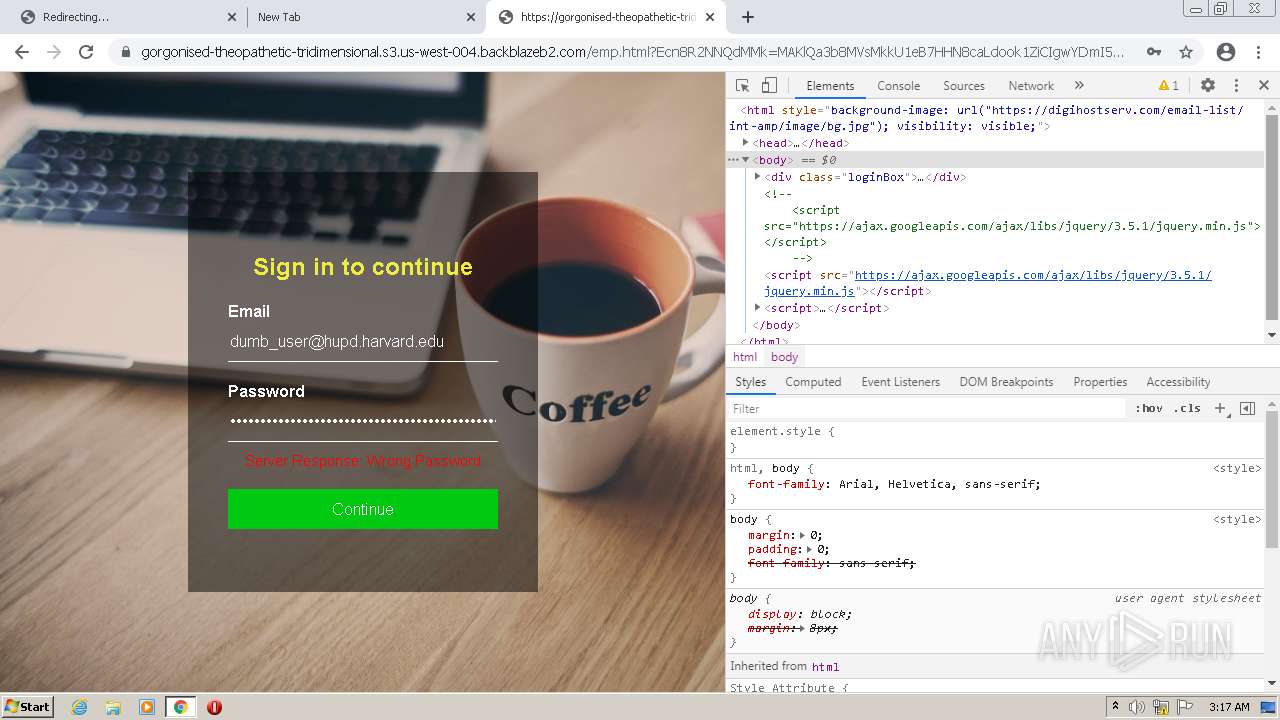Viewport: 1280px width, 720px height.
Task: Go back in browser history
Action: click(x=22, y=52)
